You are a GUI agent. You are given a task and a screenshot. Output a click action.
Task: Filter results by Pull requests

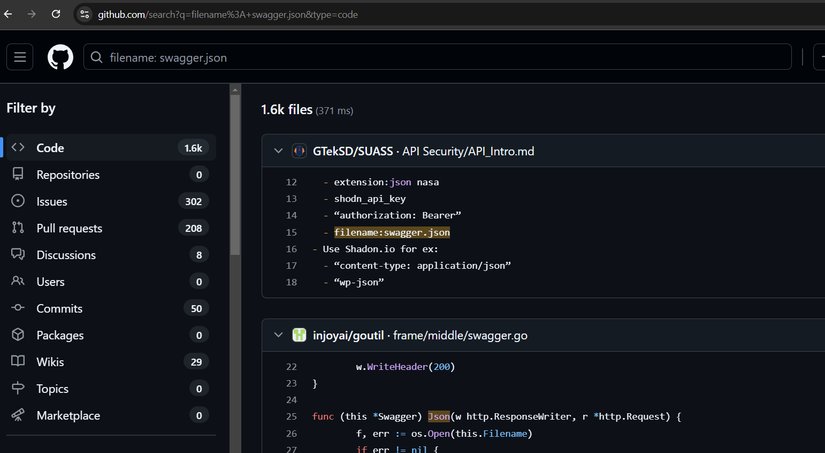point(109,228)
